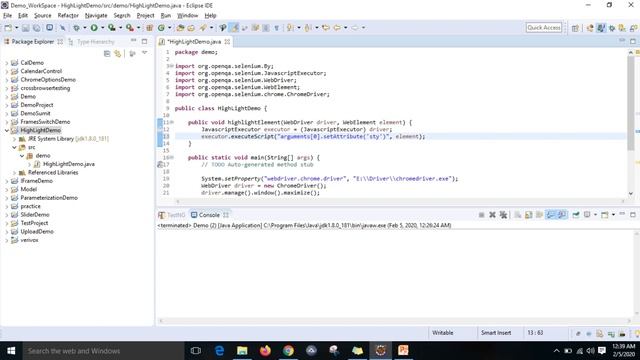Switch to the TestNG tab
Screen dimensions: 640x360
click(172, 215)
